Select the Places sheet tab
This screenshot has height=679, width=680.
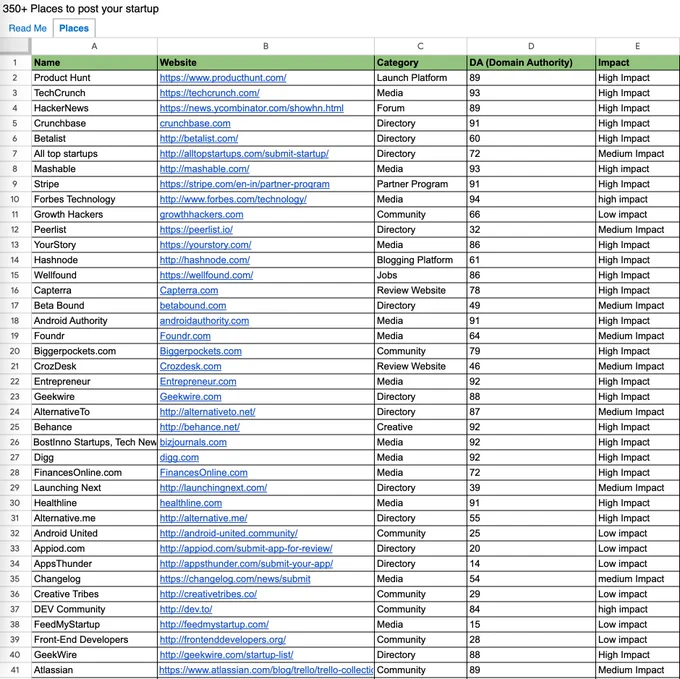[74, 28]
